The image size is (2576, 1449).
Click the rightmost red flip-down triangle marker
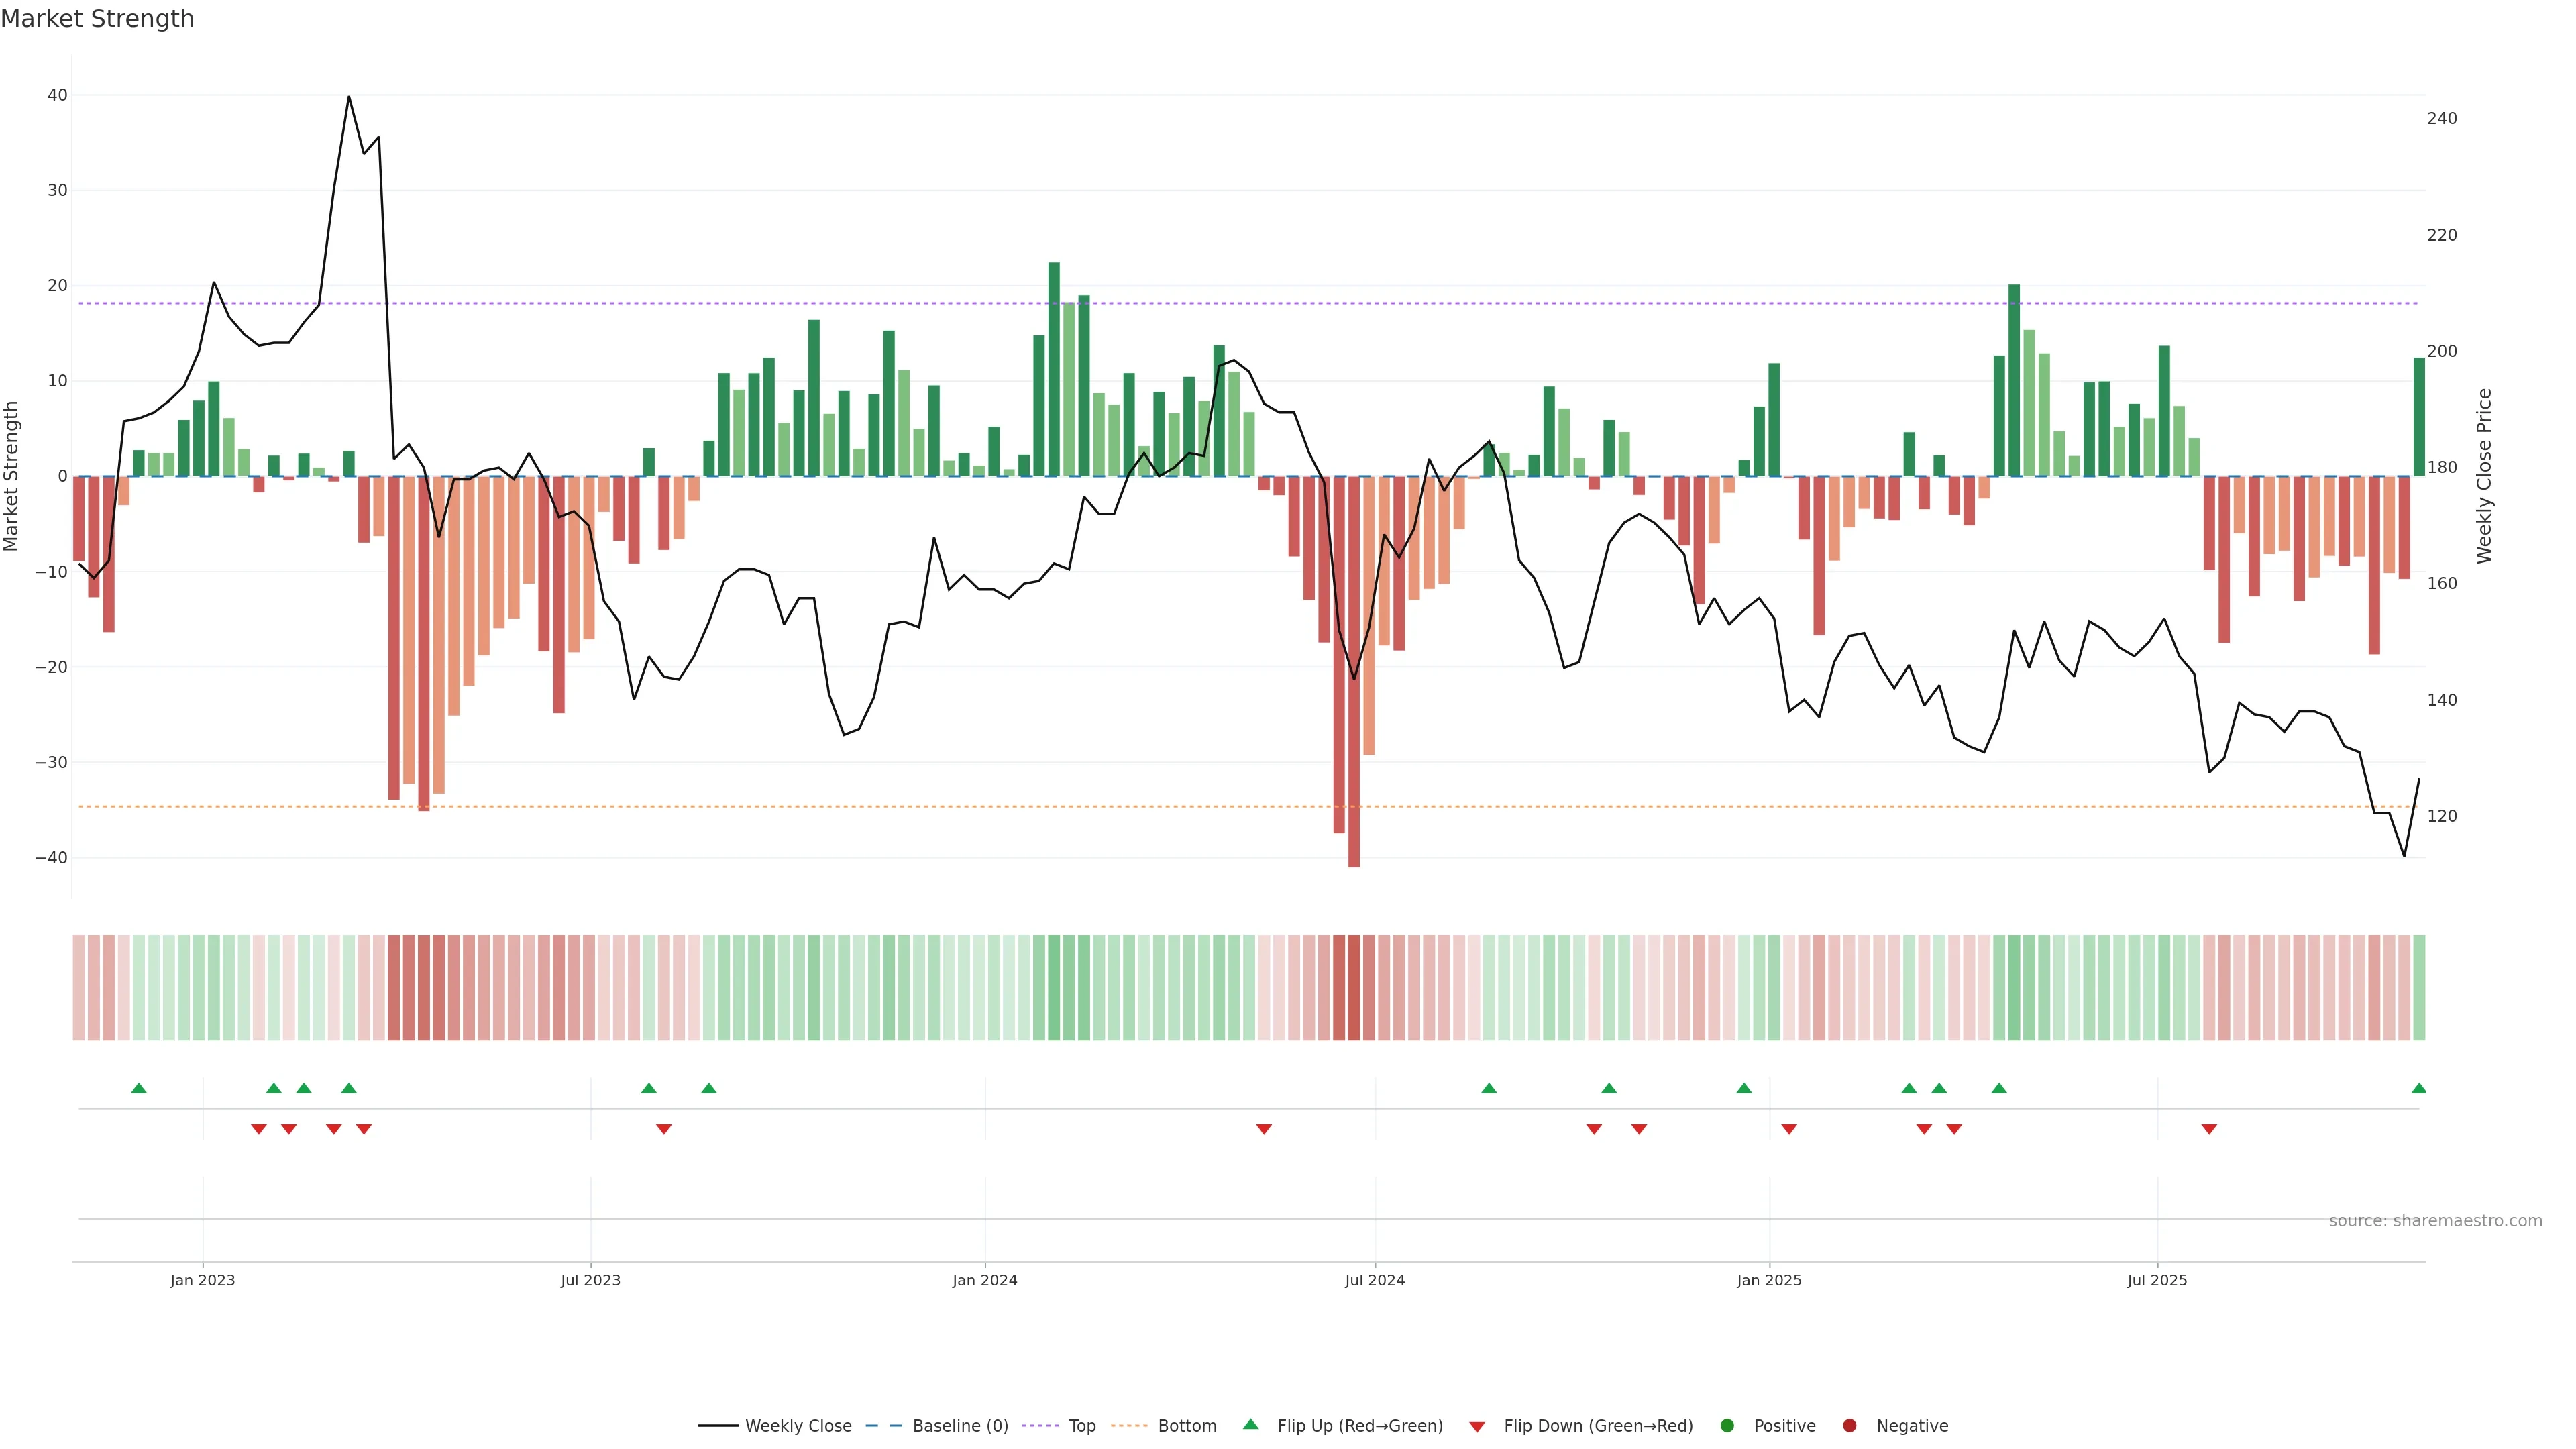pos(2209,1129)
